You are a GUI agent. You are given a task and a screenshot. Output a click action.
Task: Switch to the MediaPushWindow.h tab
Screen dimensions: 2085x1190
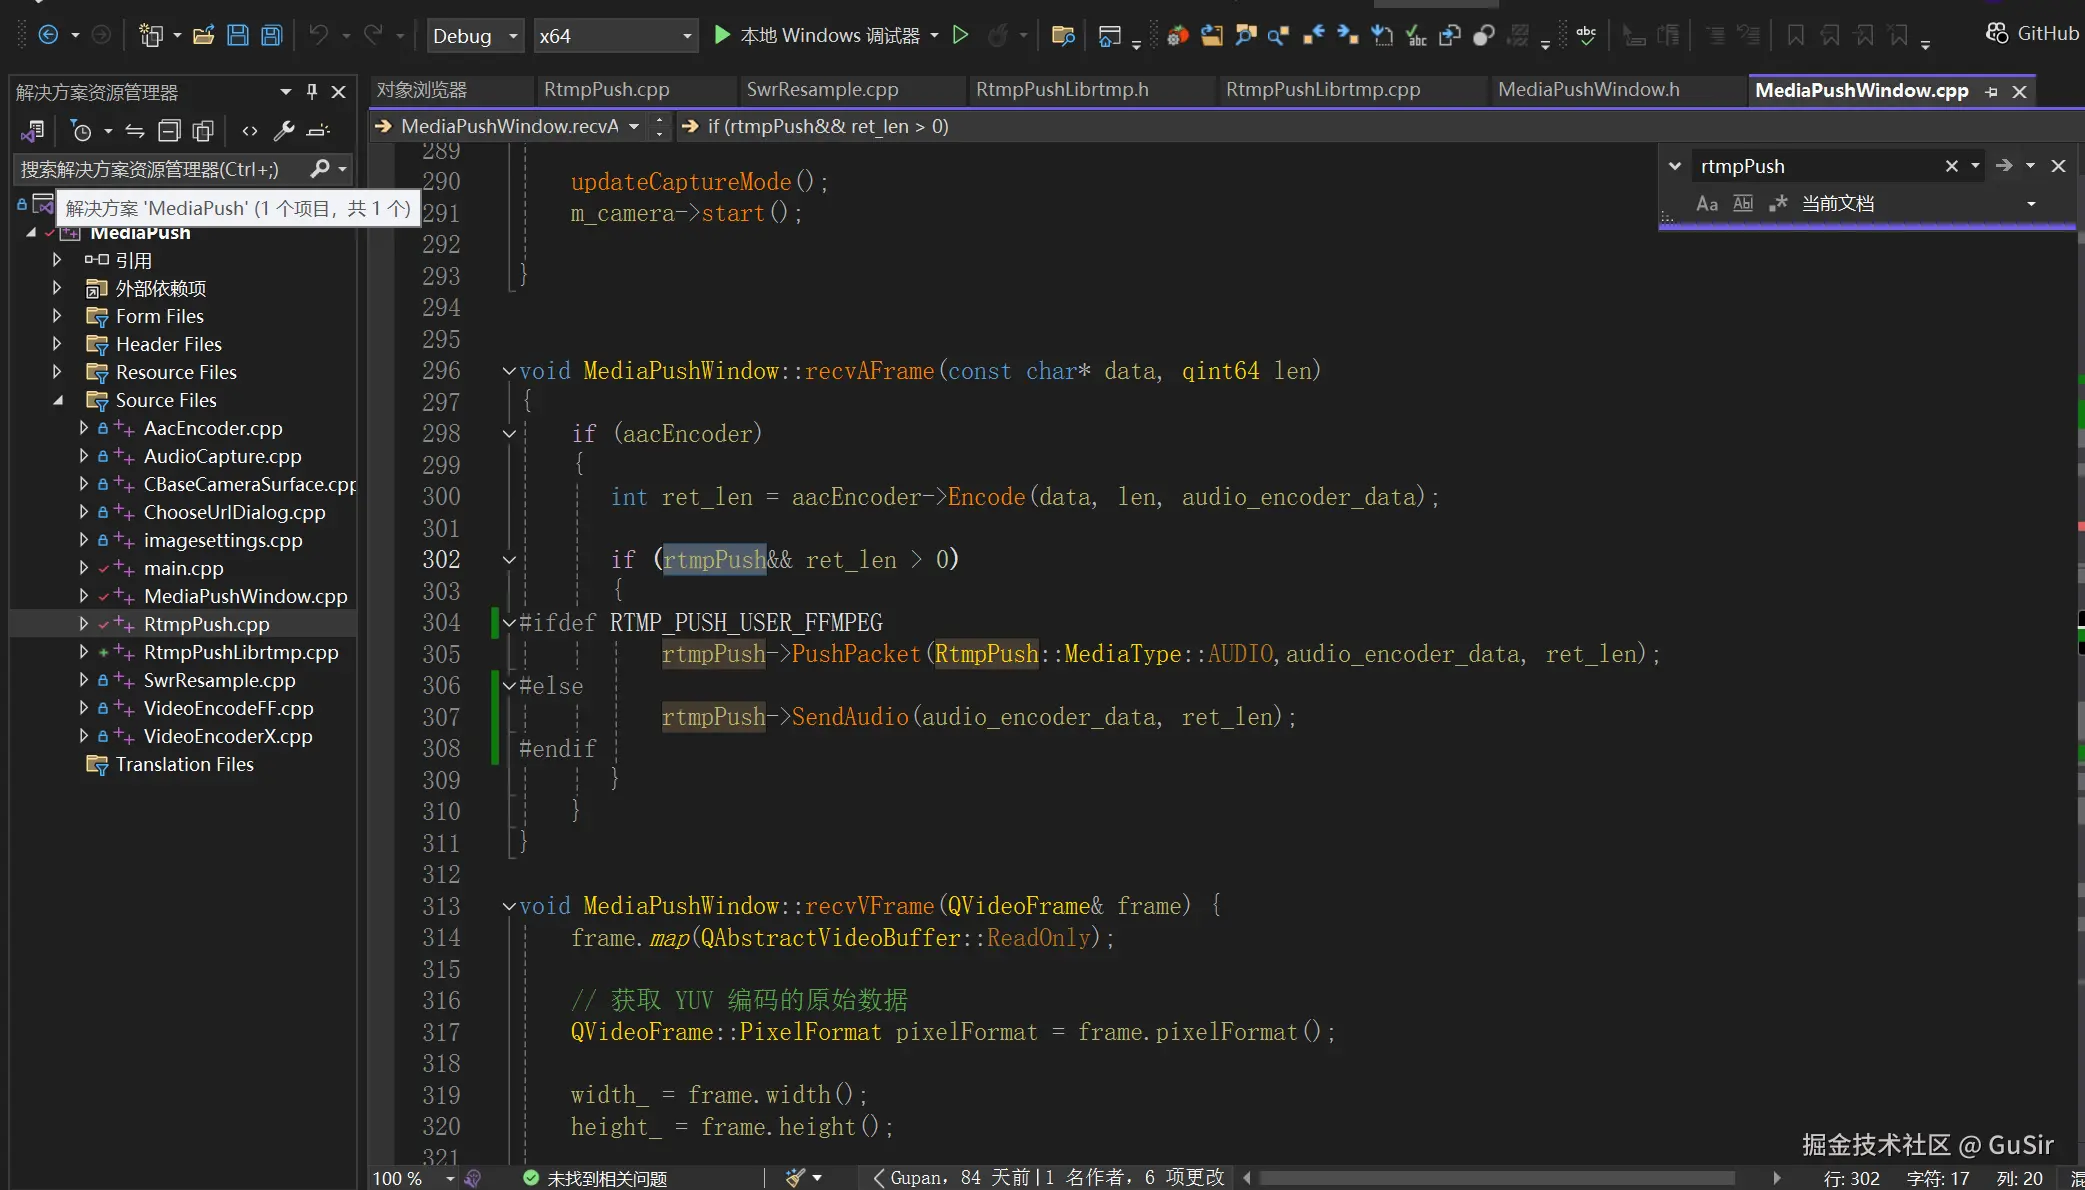pyautogui.click(x=1588, y=90)
